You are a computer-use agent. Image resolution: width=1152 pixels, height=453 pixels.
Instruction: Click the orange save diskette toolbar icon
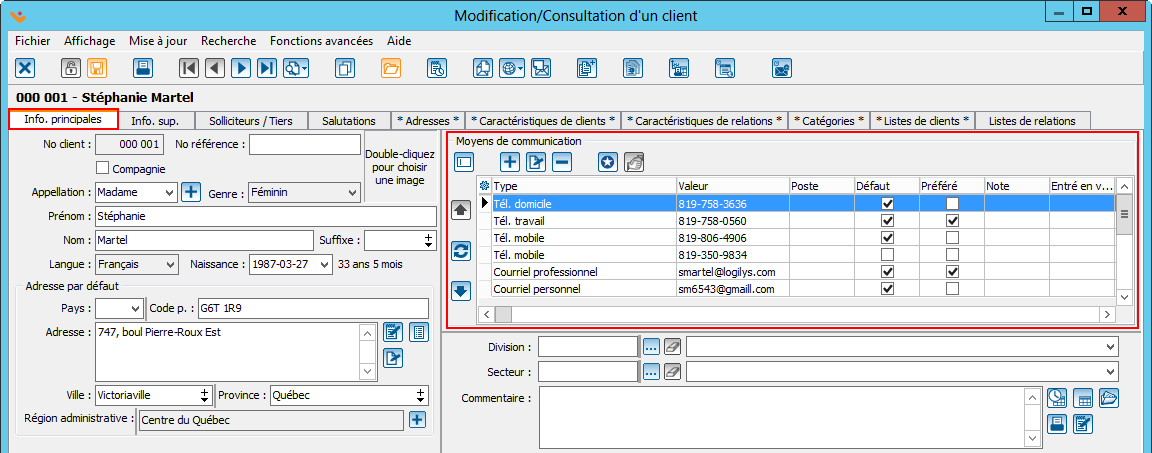(x=97, y=68)
